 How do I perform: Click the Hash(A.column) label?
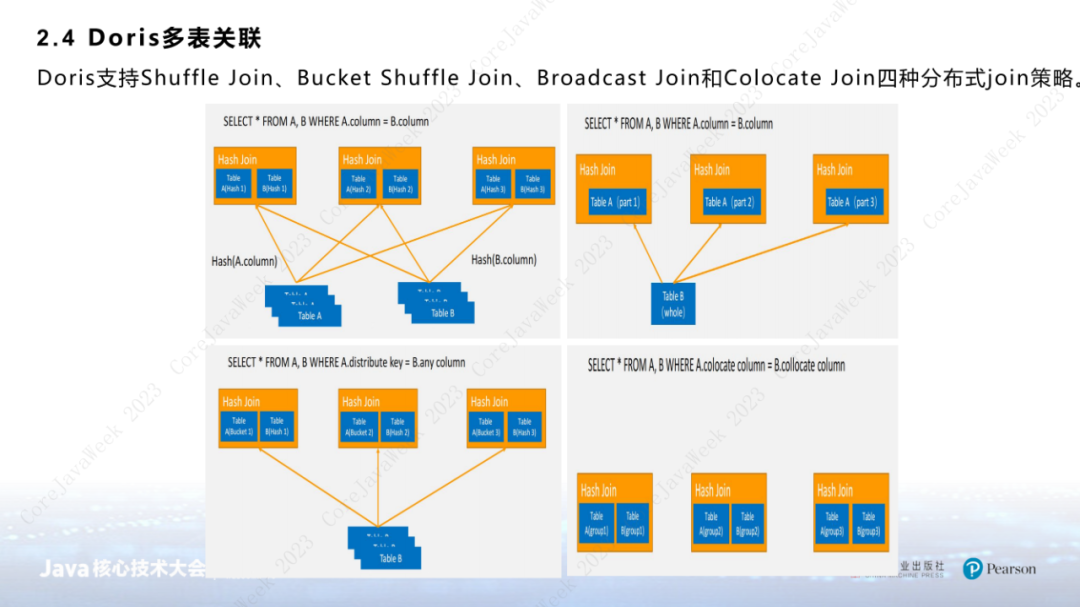tap(244, 261)
